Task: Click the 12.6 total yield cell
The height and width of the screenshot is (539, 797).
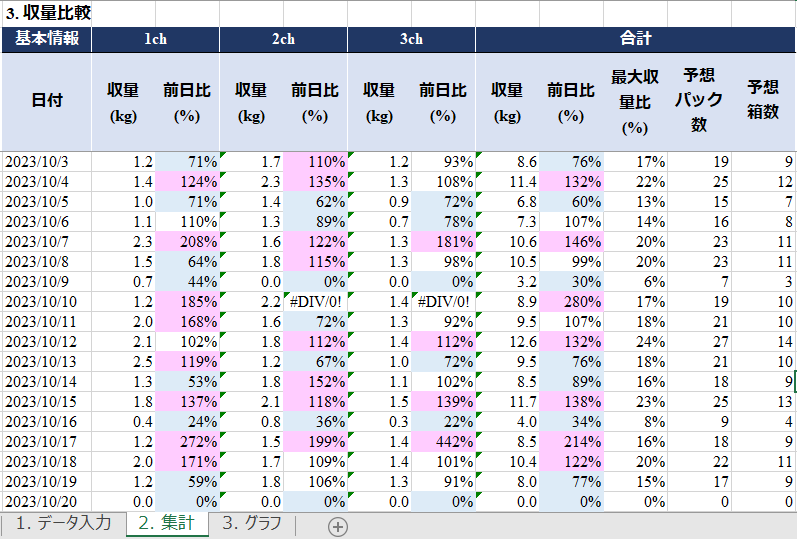Action: coord(508,342)
